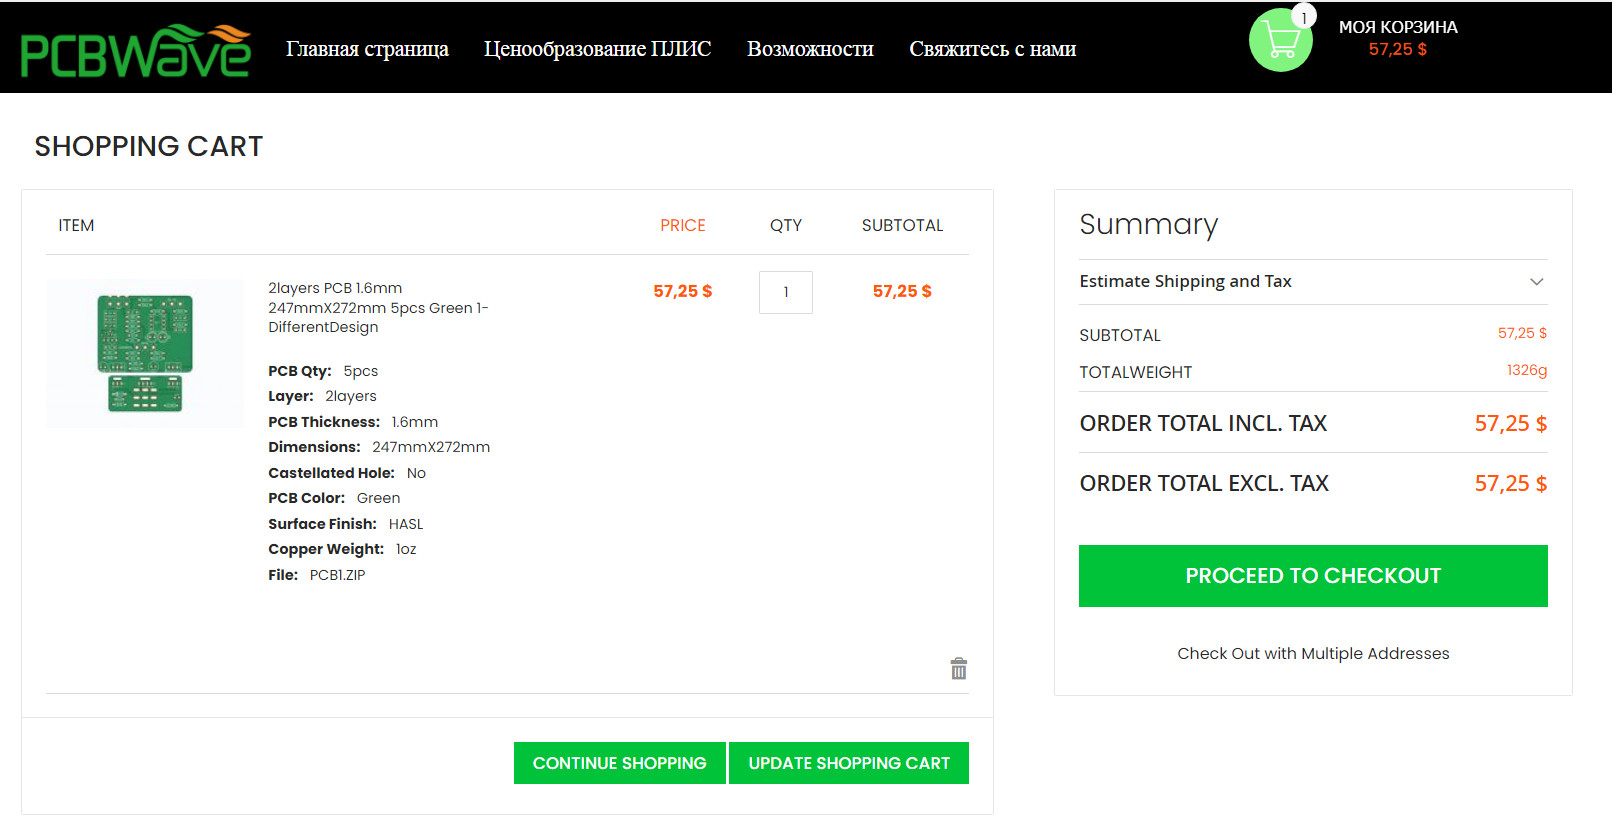Open Check Out with Multiple Addresses link
This screenshot has height=832, width=1612.
click(1312, 654)
